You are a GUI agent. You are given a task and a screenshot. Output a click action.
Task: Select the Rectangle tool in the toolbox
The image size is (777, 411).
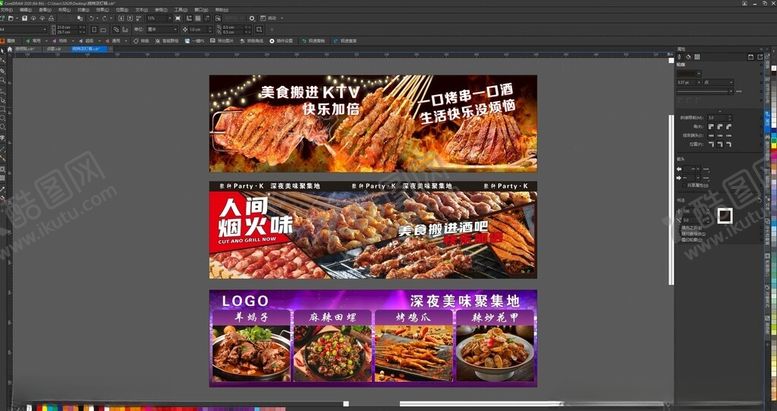[2, 108]
